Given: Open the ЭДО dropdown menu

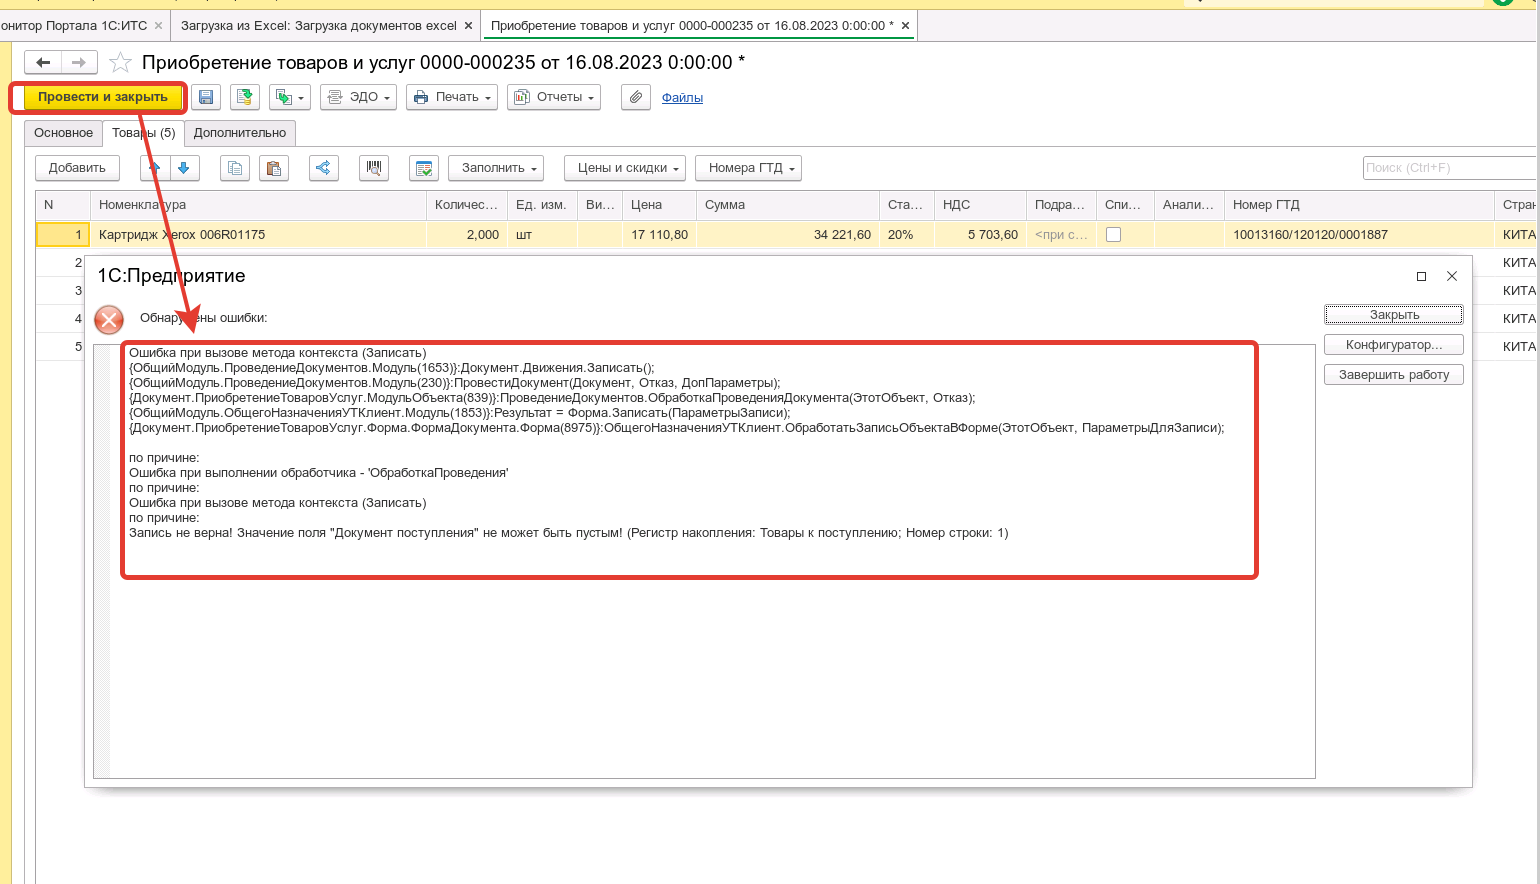Looking at the screenshot, I should 359,97.
